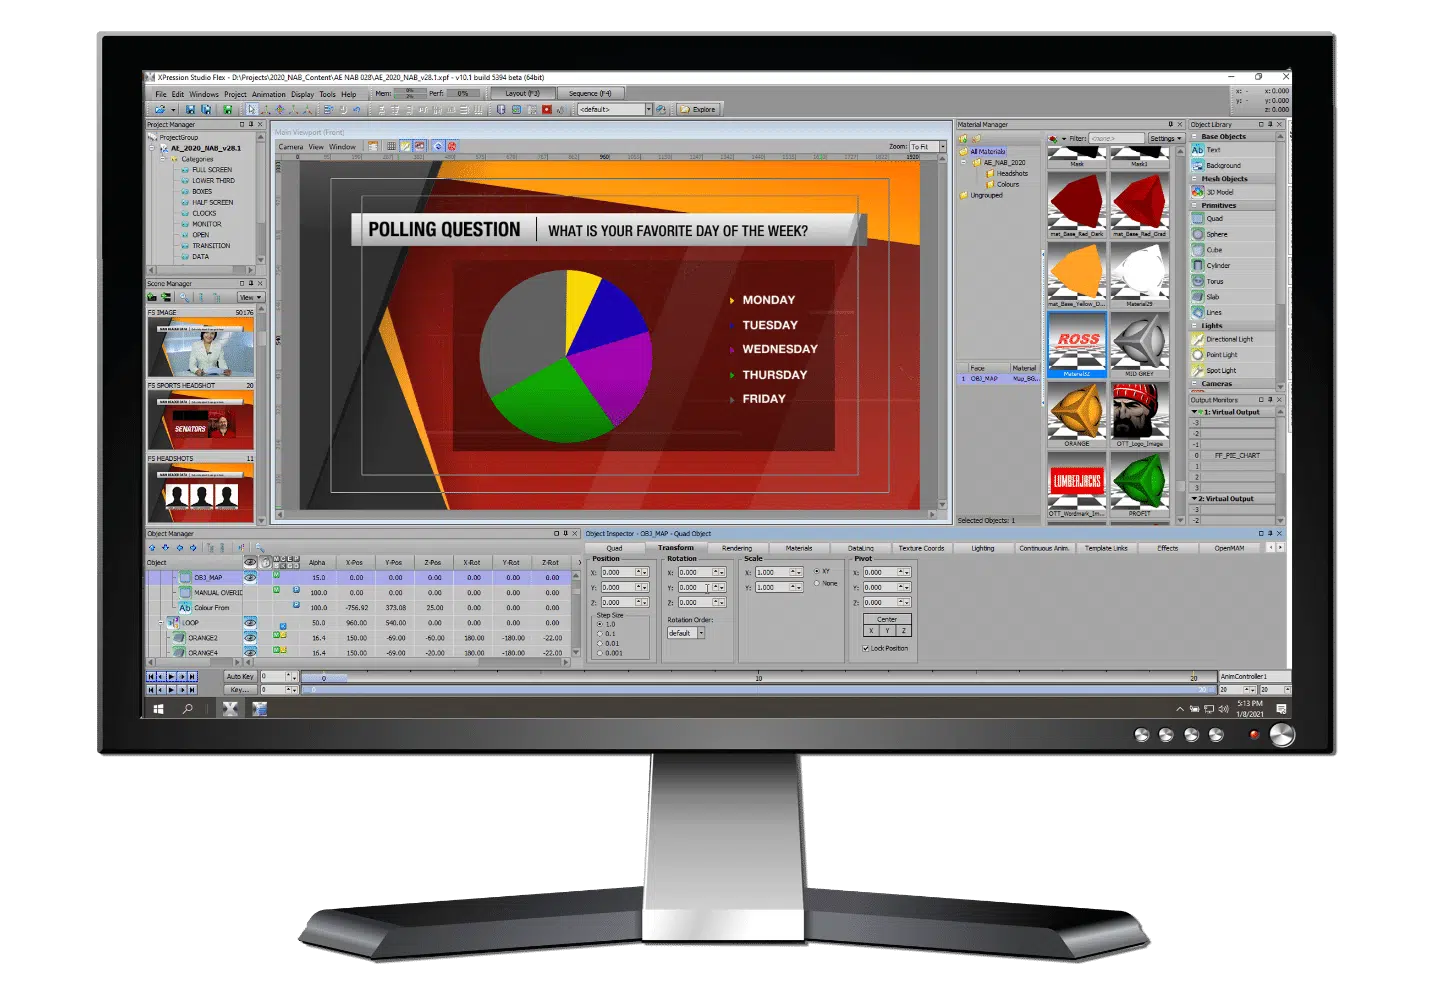
Task: Open the Settings dropdown in Material Manager
Action: click(1165, 138)
